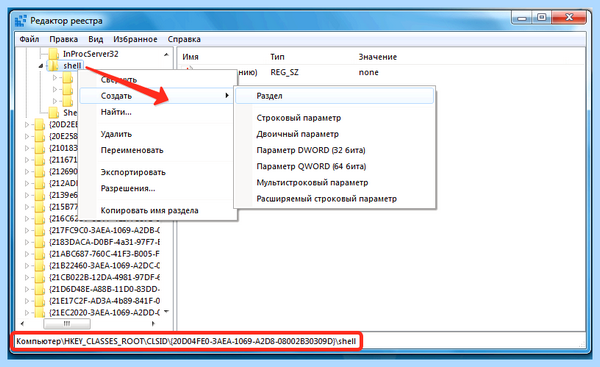The image size is (600, 367).
Task: Click folder icon of {21EC2020-3AEA-1069-A2DD
Action: coord(39,312)
